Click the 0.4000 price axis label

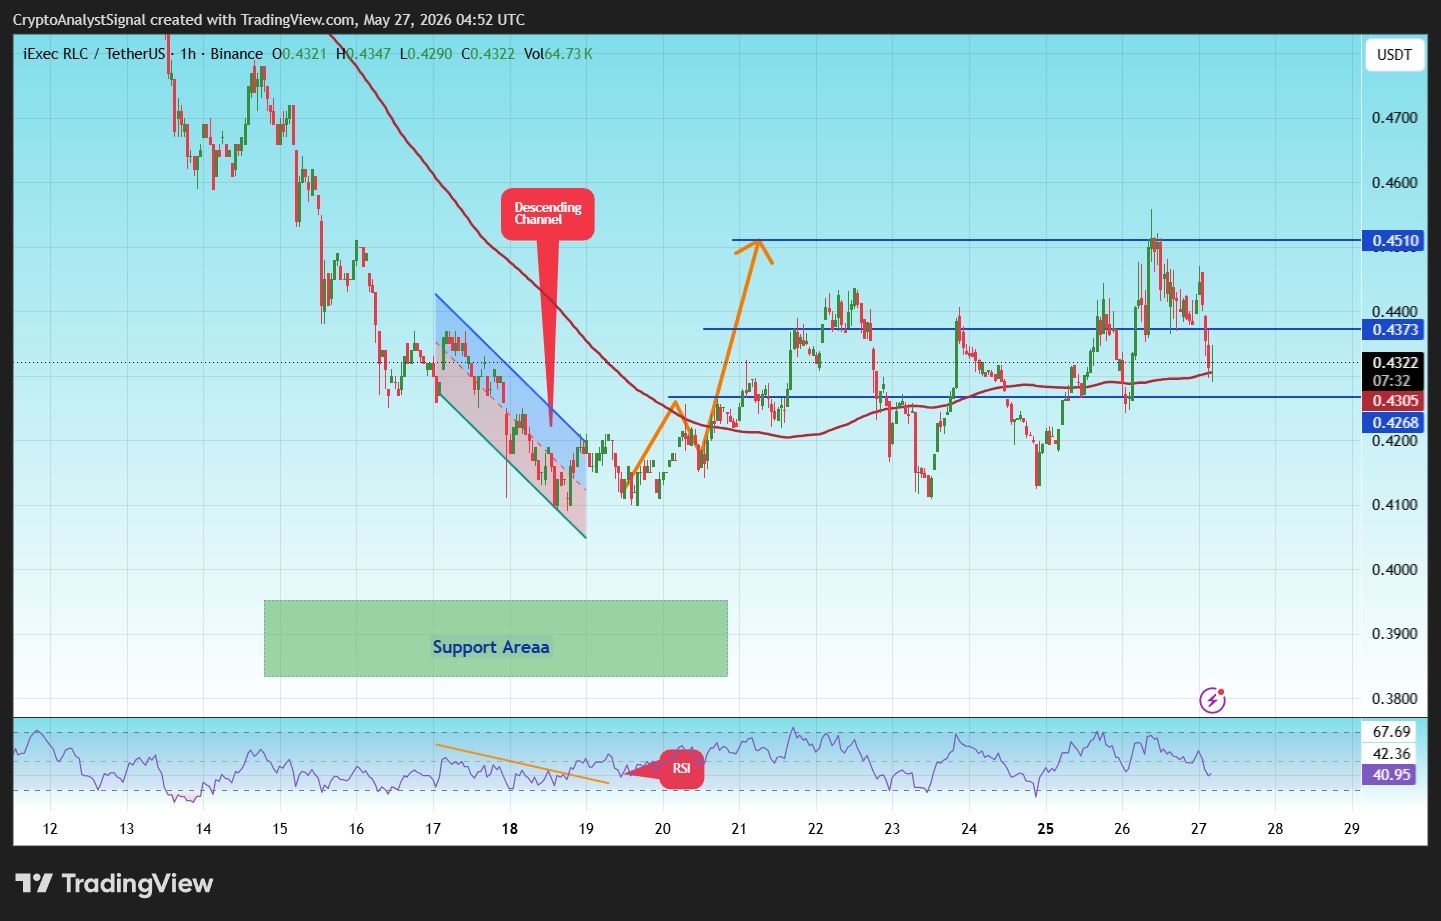1394,570
